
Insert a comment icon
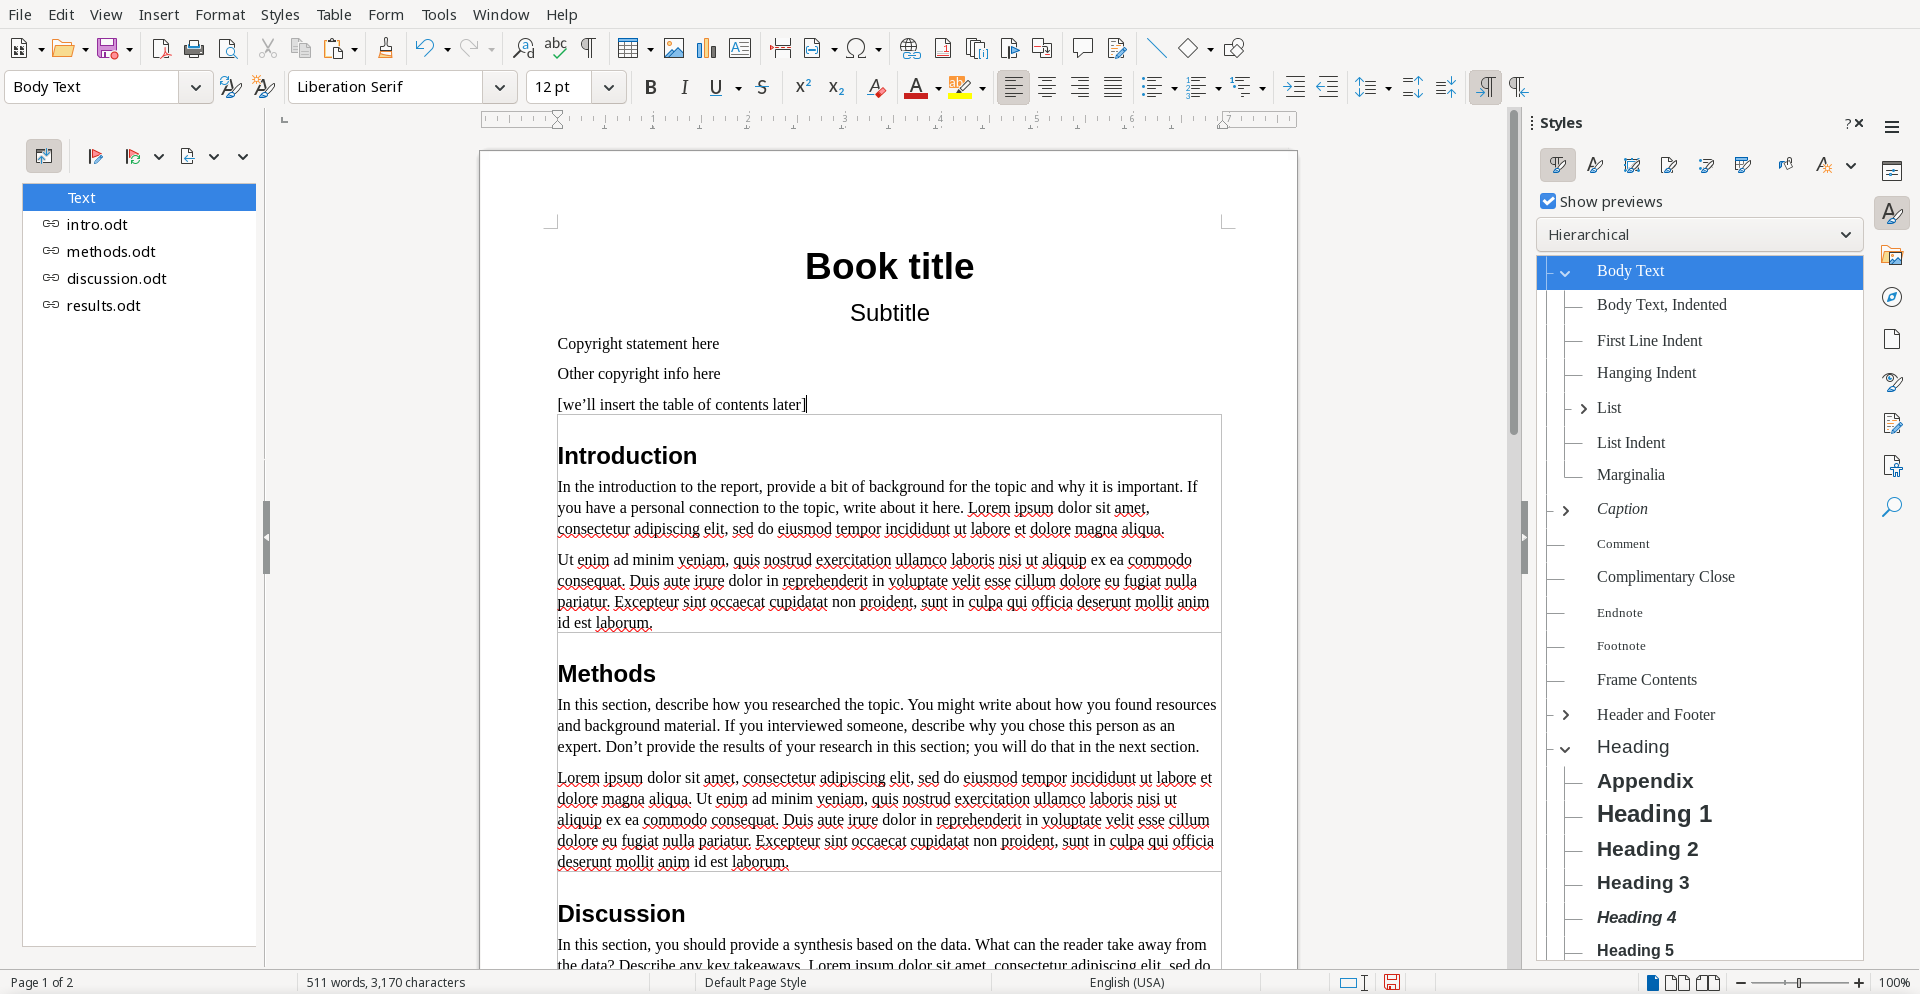click(1083, 48)
